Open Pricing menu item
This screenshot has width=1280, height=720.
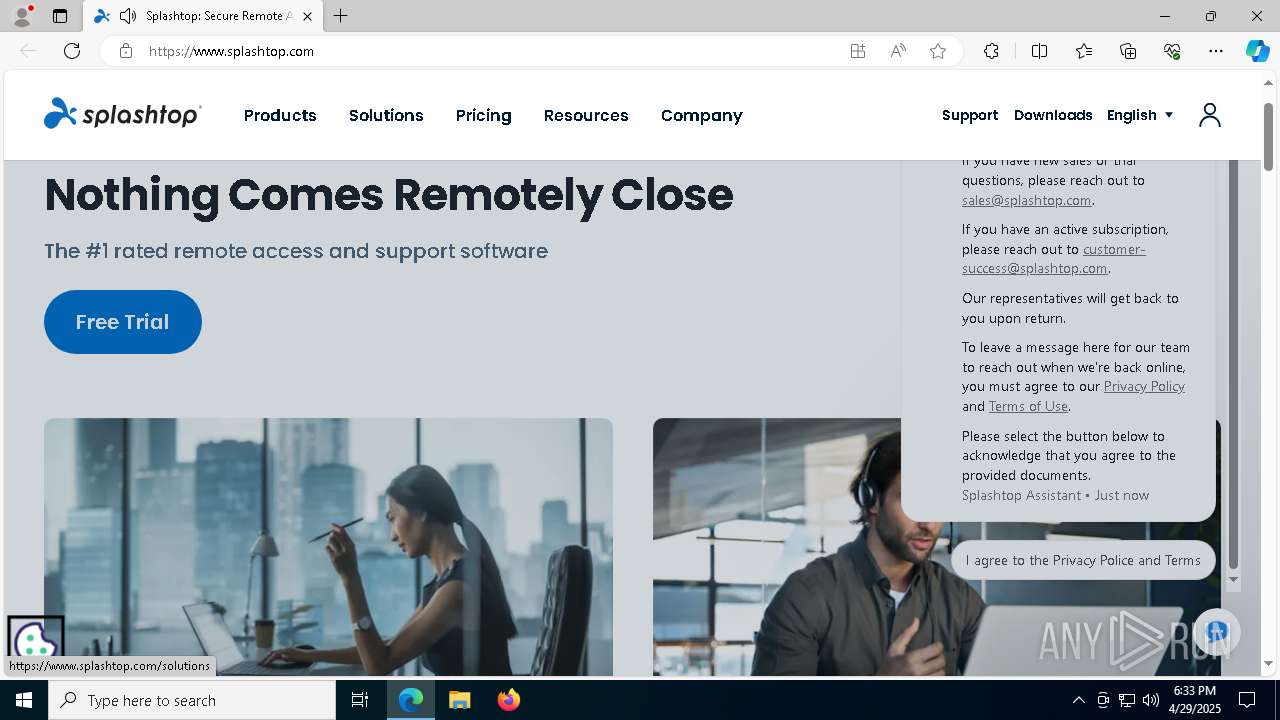tap(483, 115)
